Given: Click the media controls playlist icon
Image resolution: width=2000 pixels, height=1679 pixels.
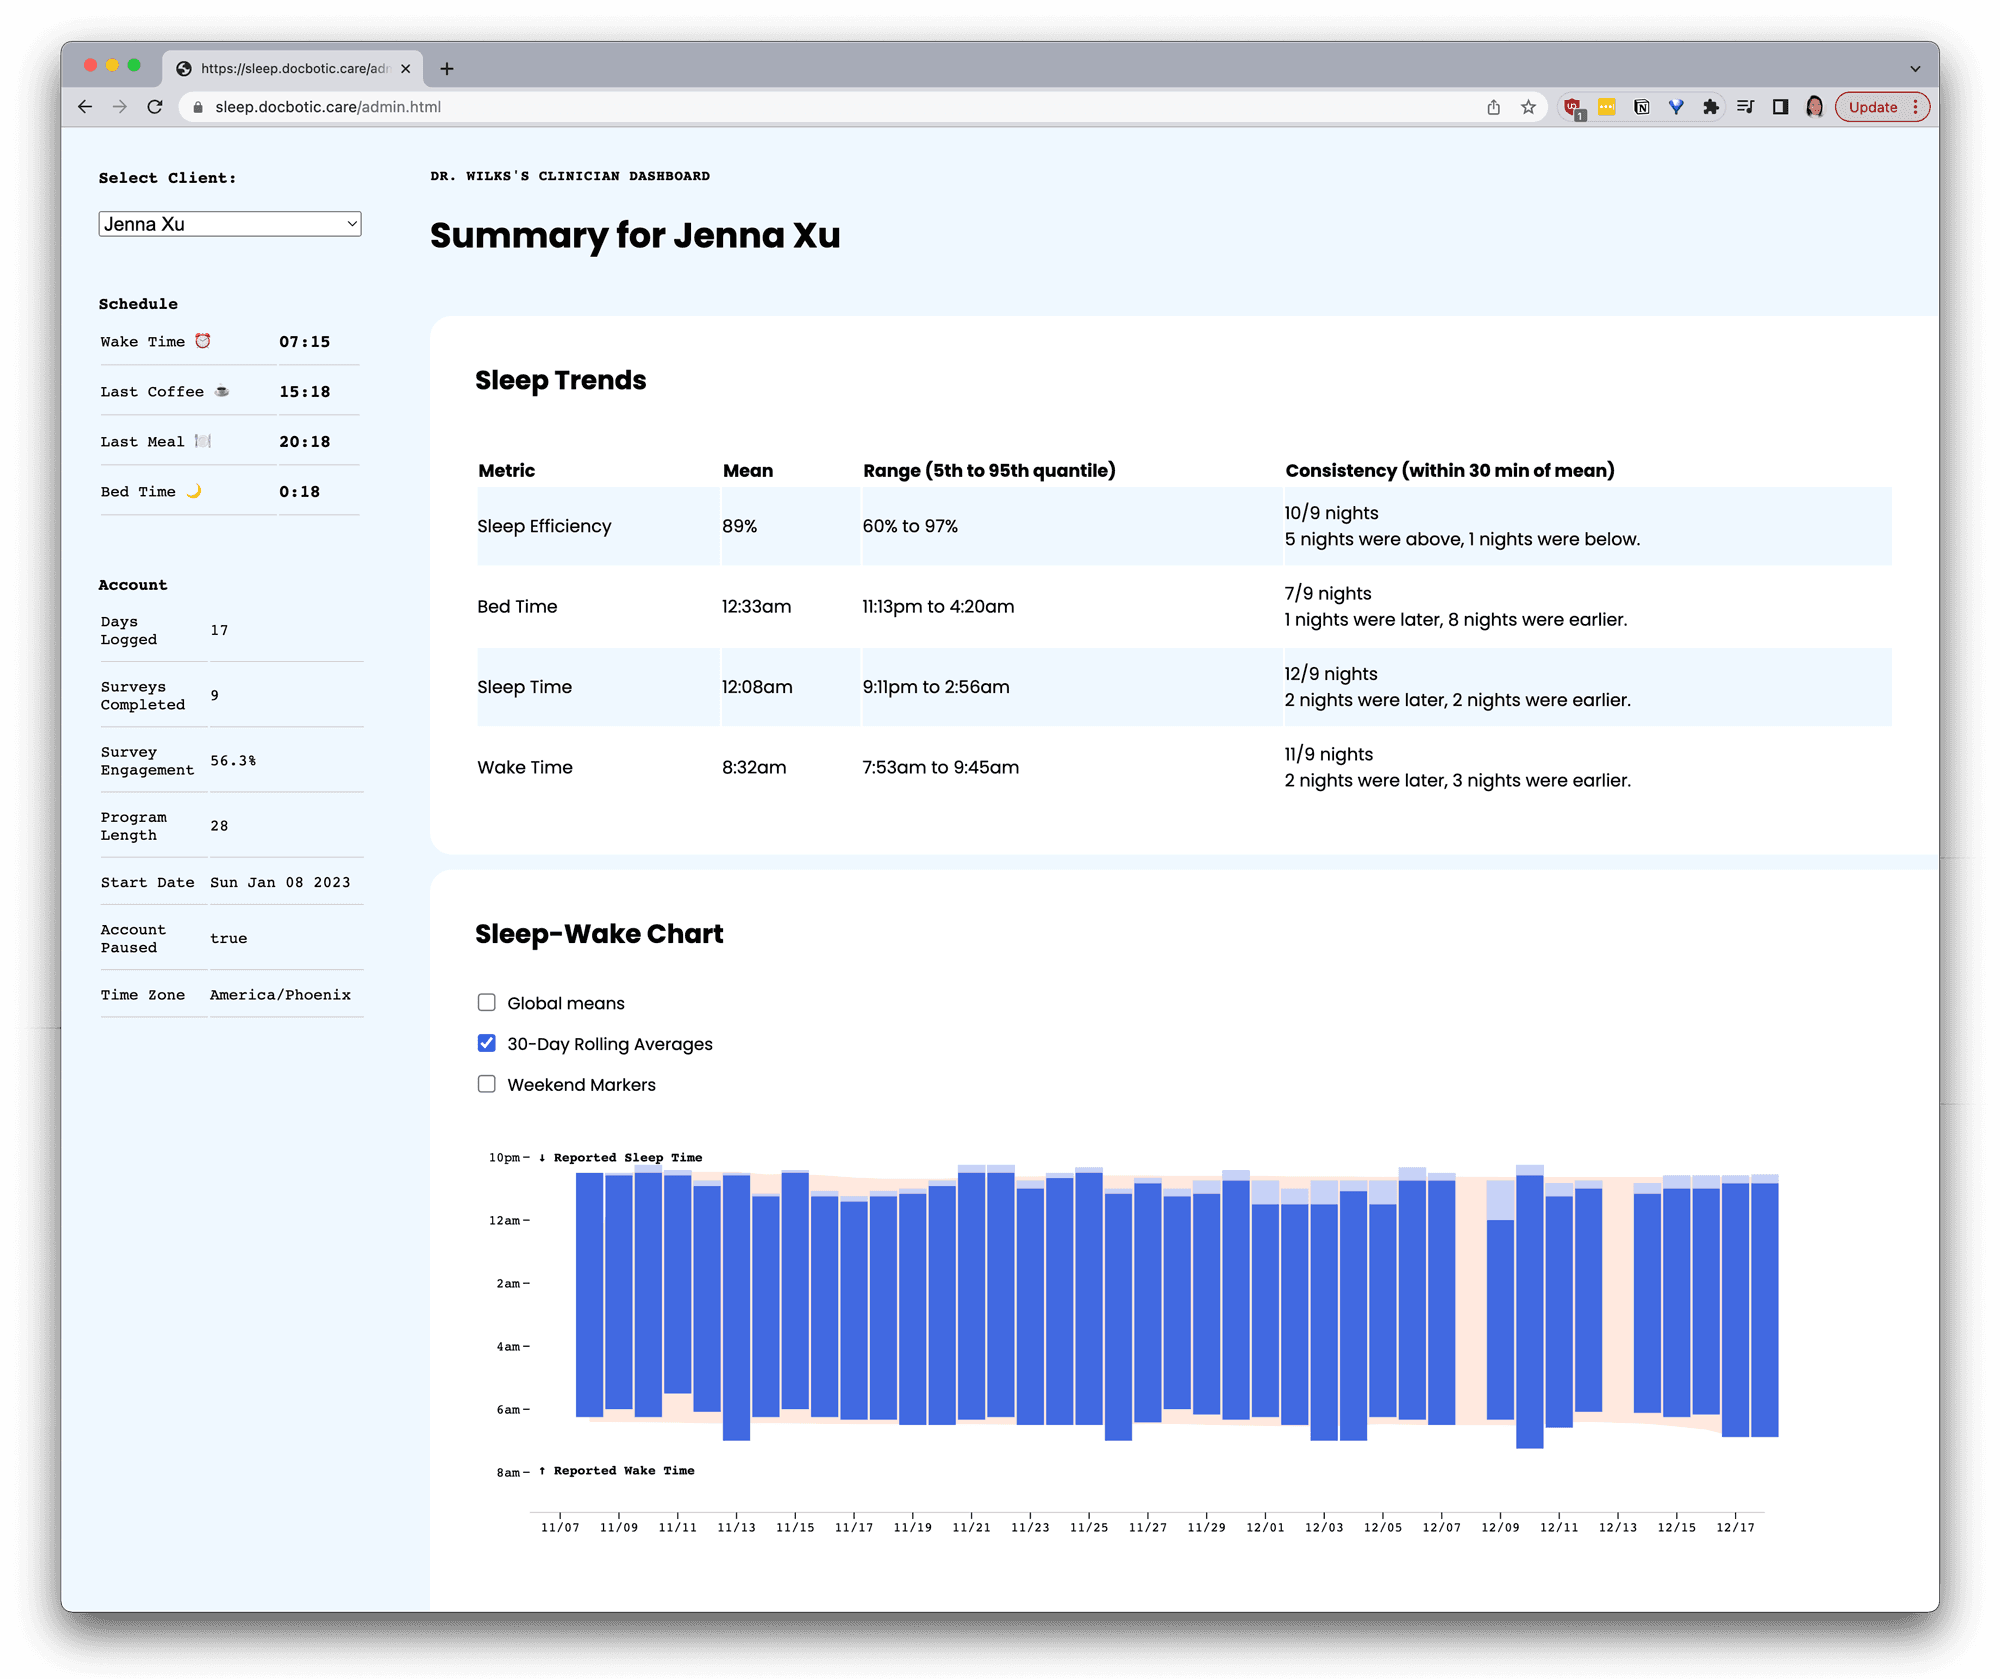Looking at the screenshot, I should pyautogui.click(x=1745, y=107).
